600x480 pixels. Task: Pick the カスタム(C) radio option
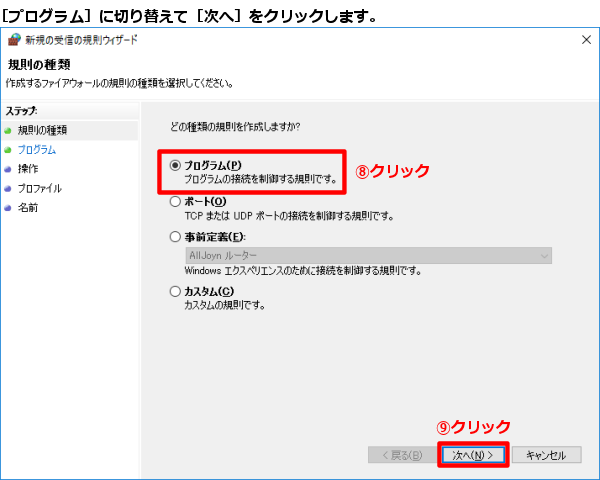(x=176, y=291)
